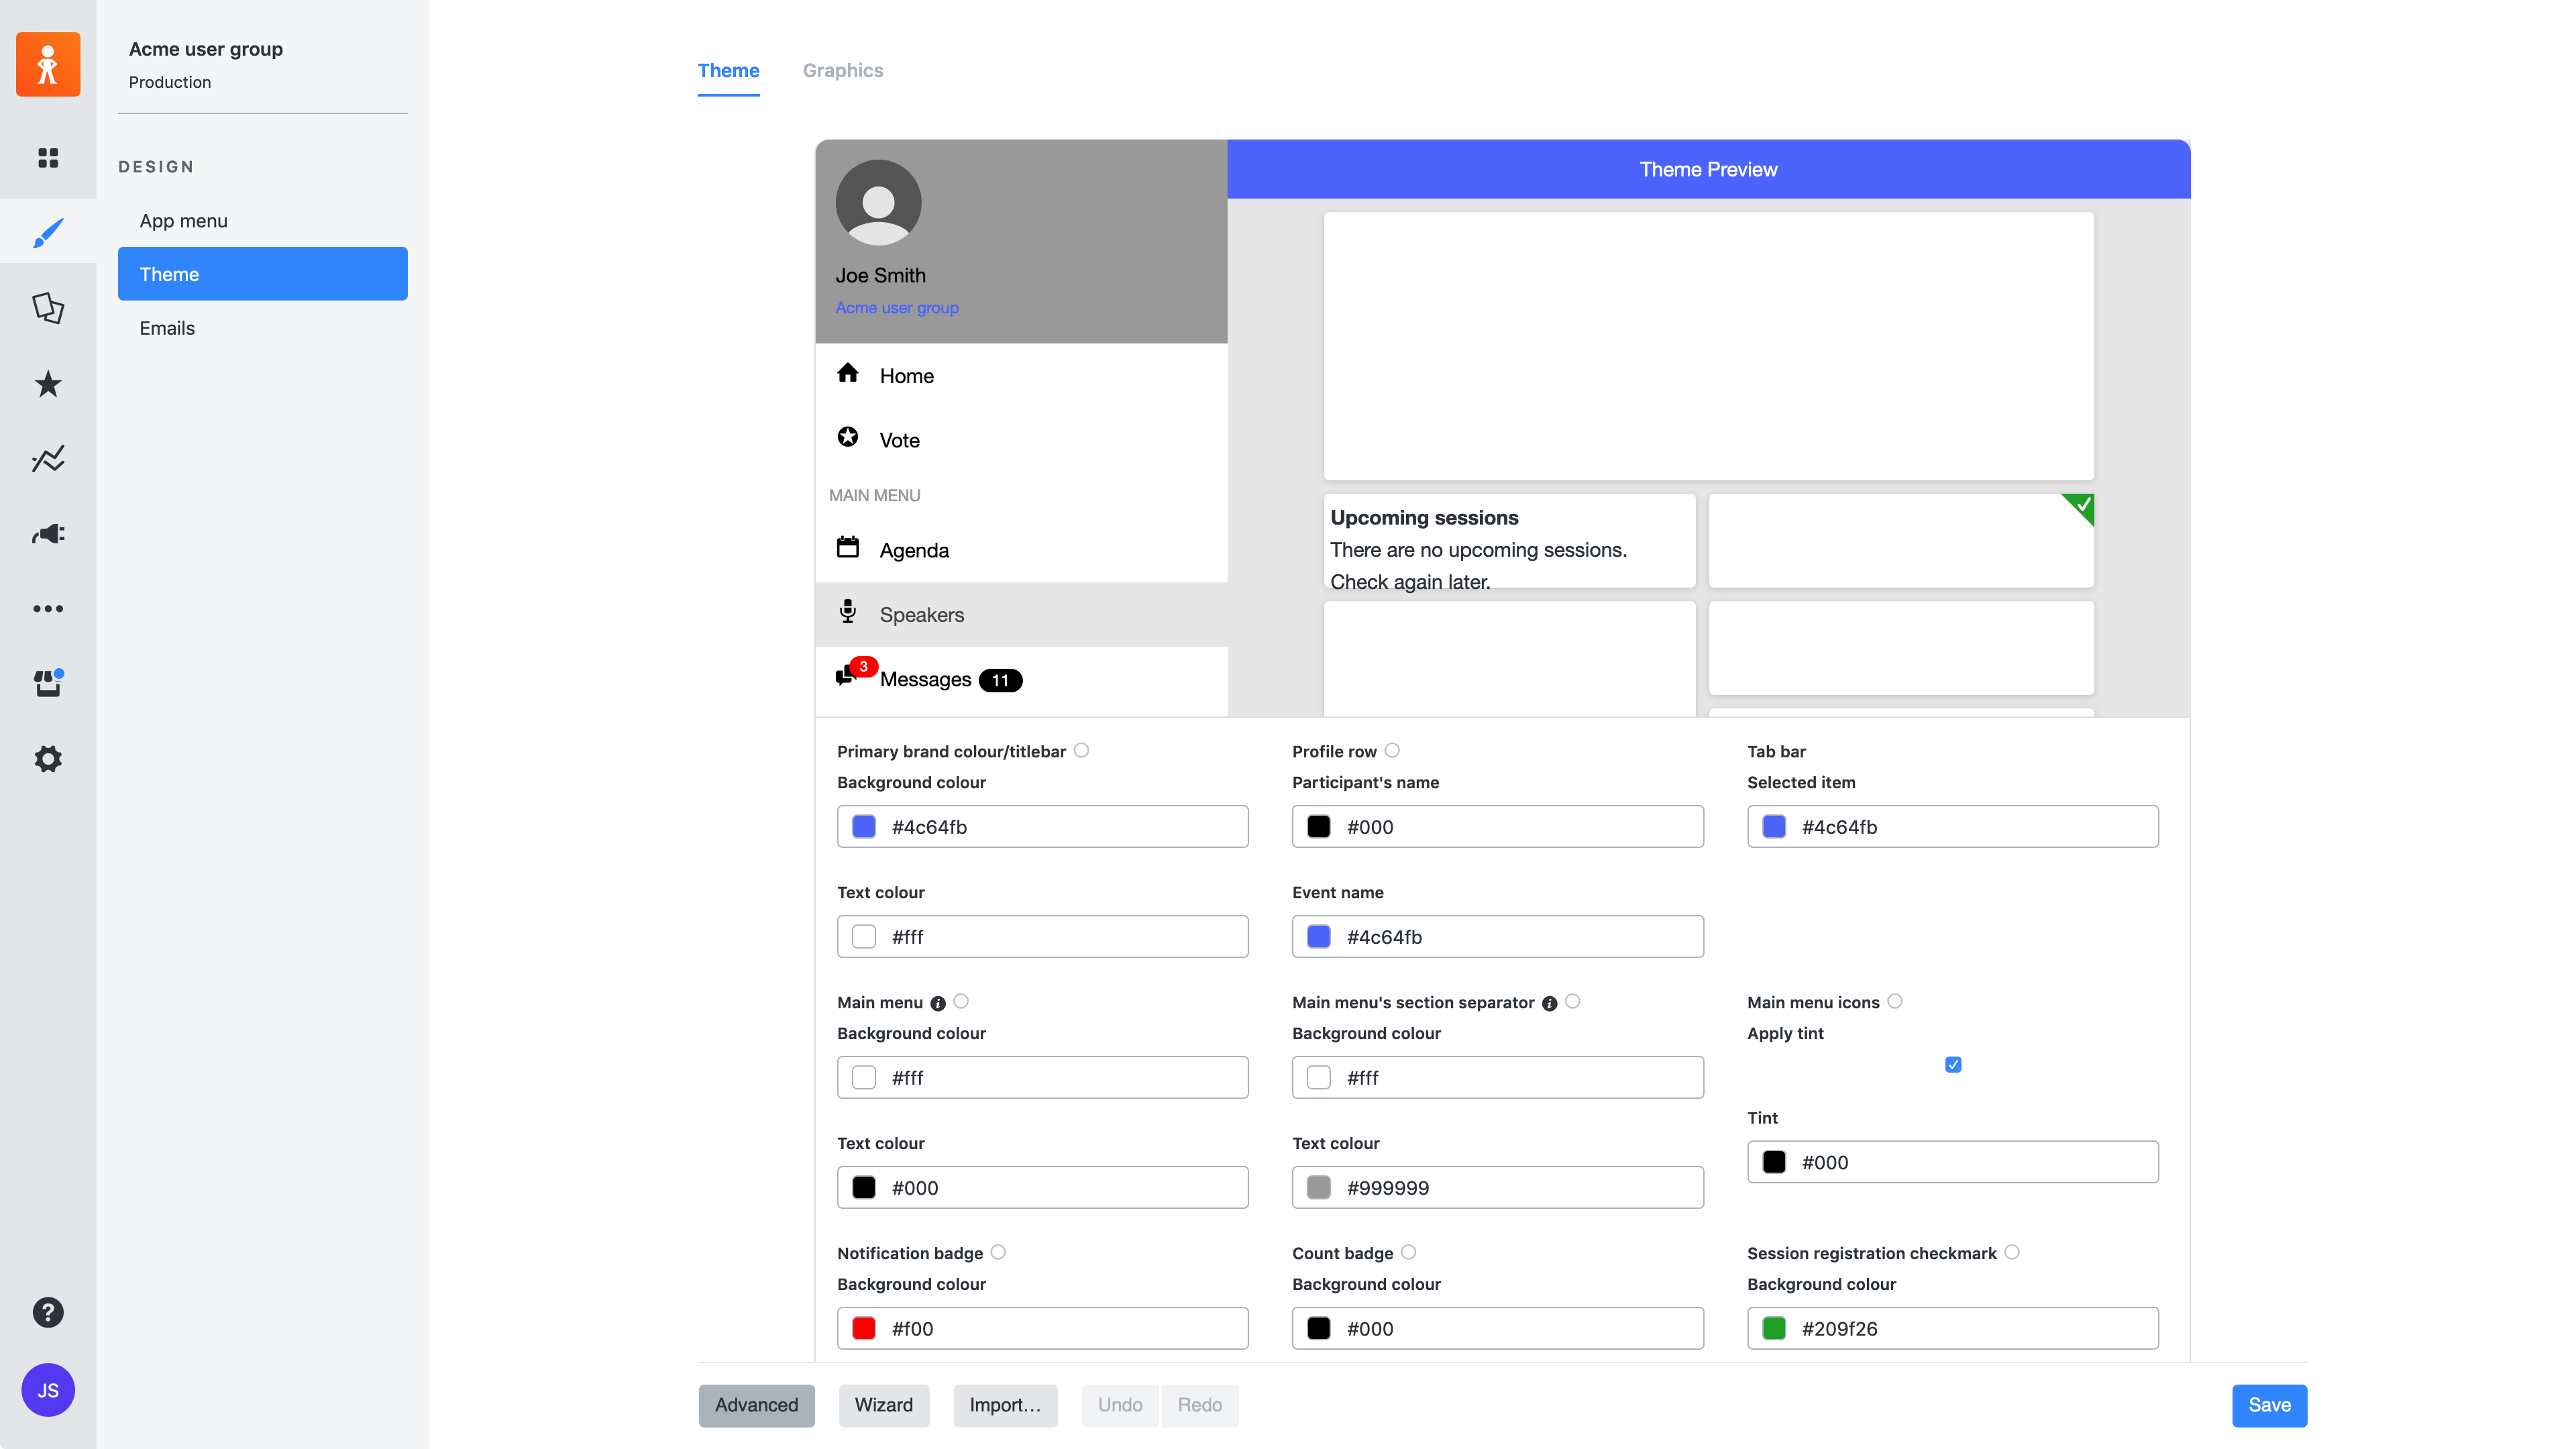
Task: Open the Emails menu item
Action: [x=167, y=328]
